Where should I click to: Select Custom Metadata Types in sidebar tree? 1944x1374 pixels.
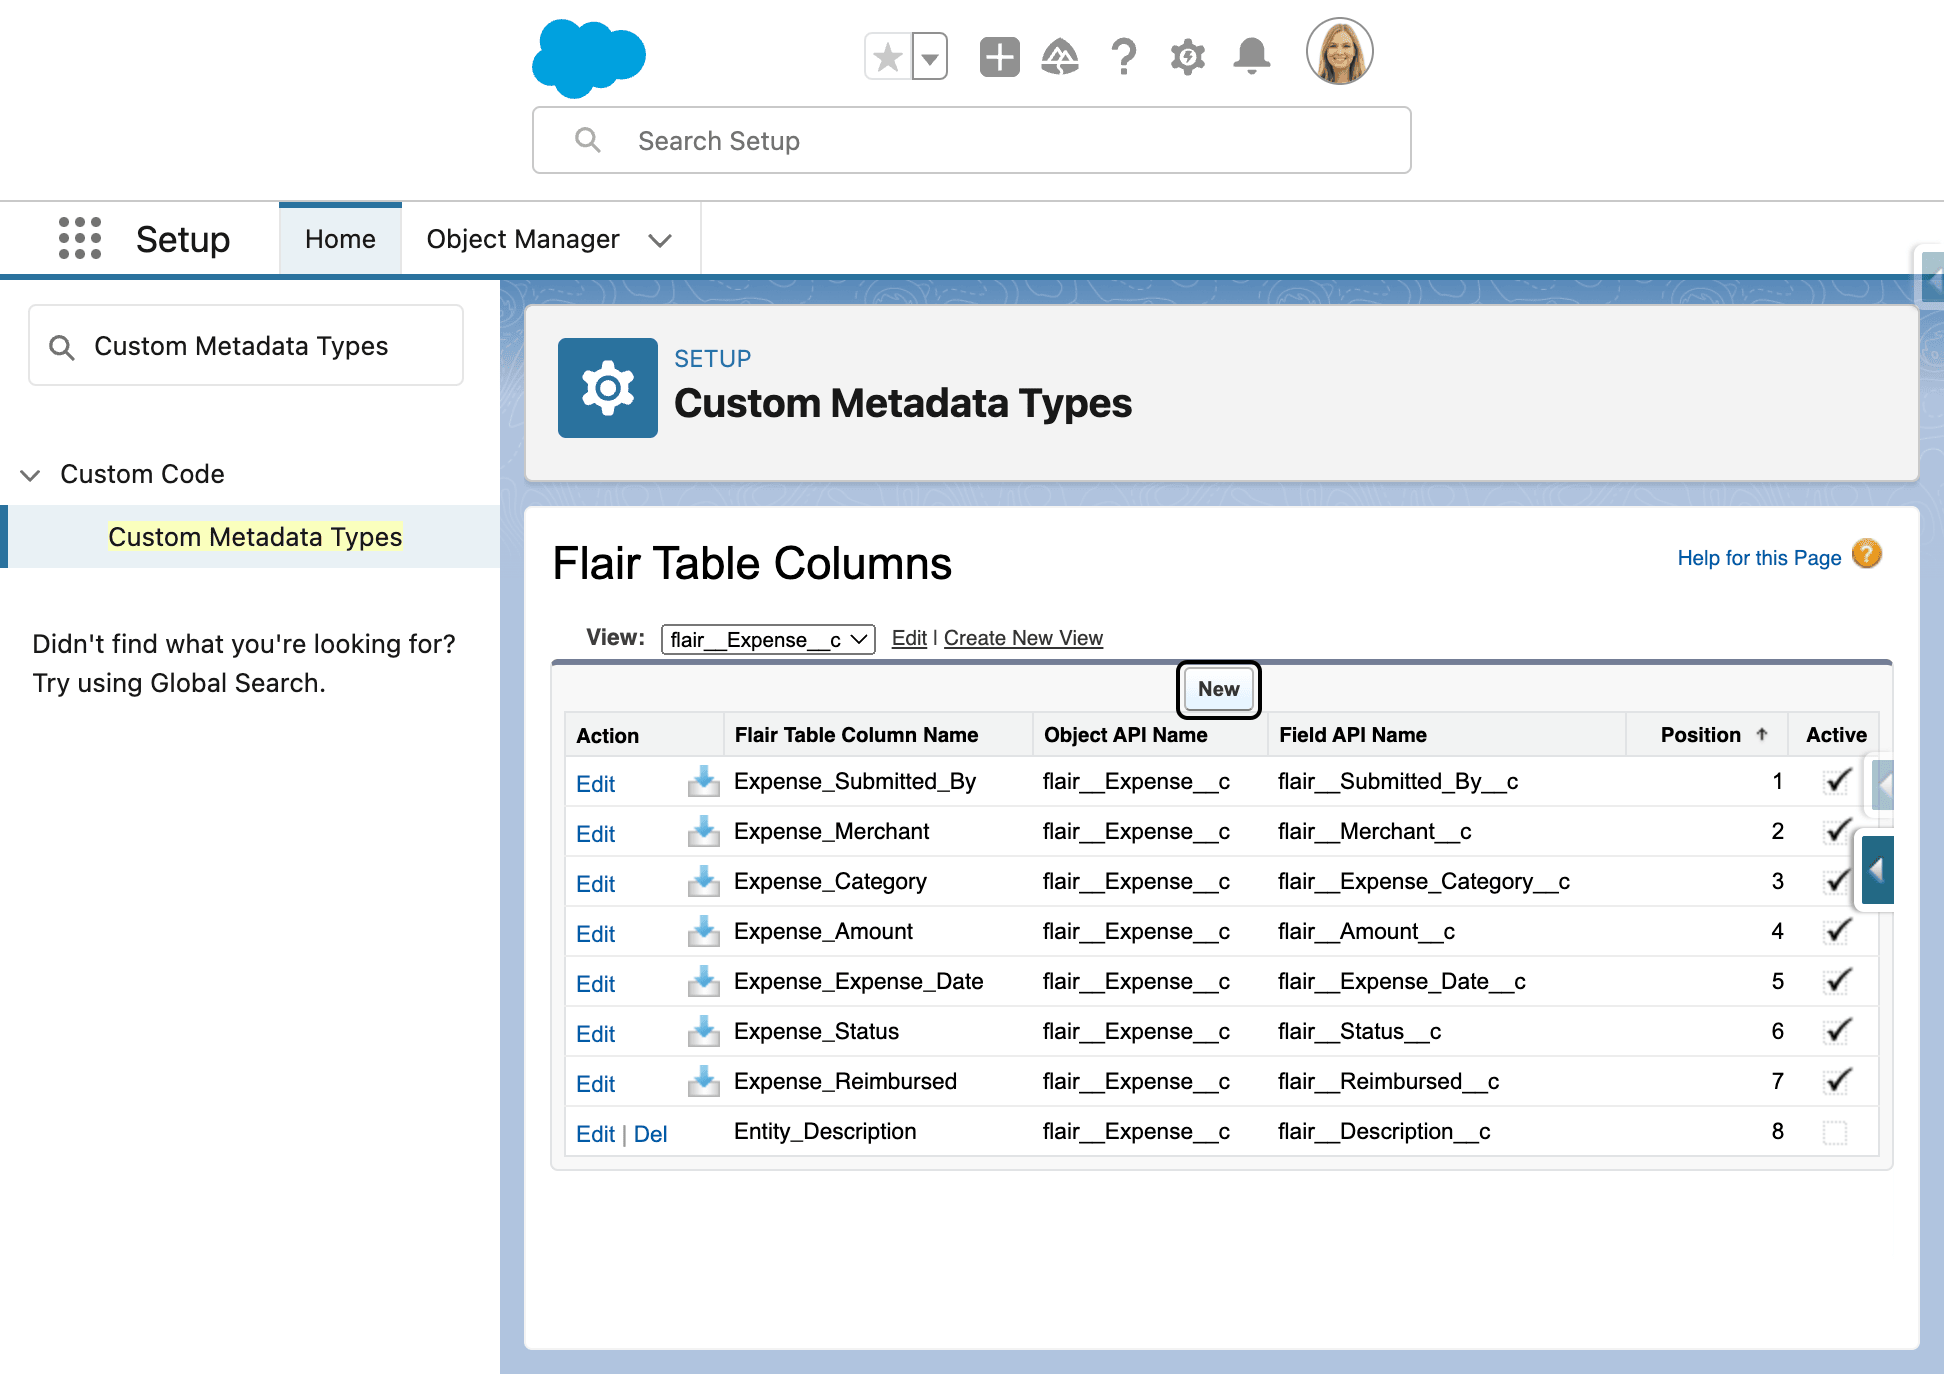pyautogui.click(x=255, y=537)
